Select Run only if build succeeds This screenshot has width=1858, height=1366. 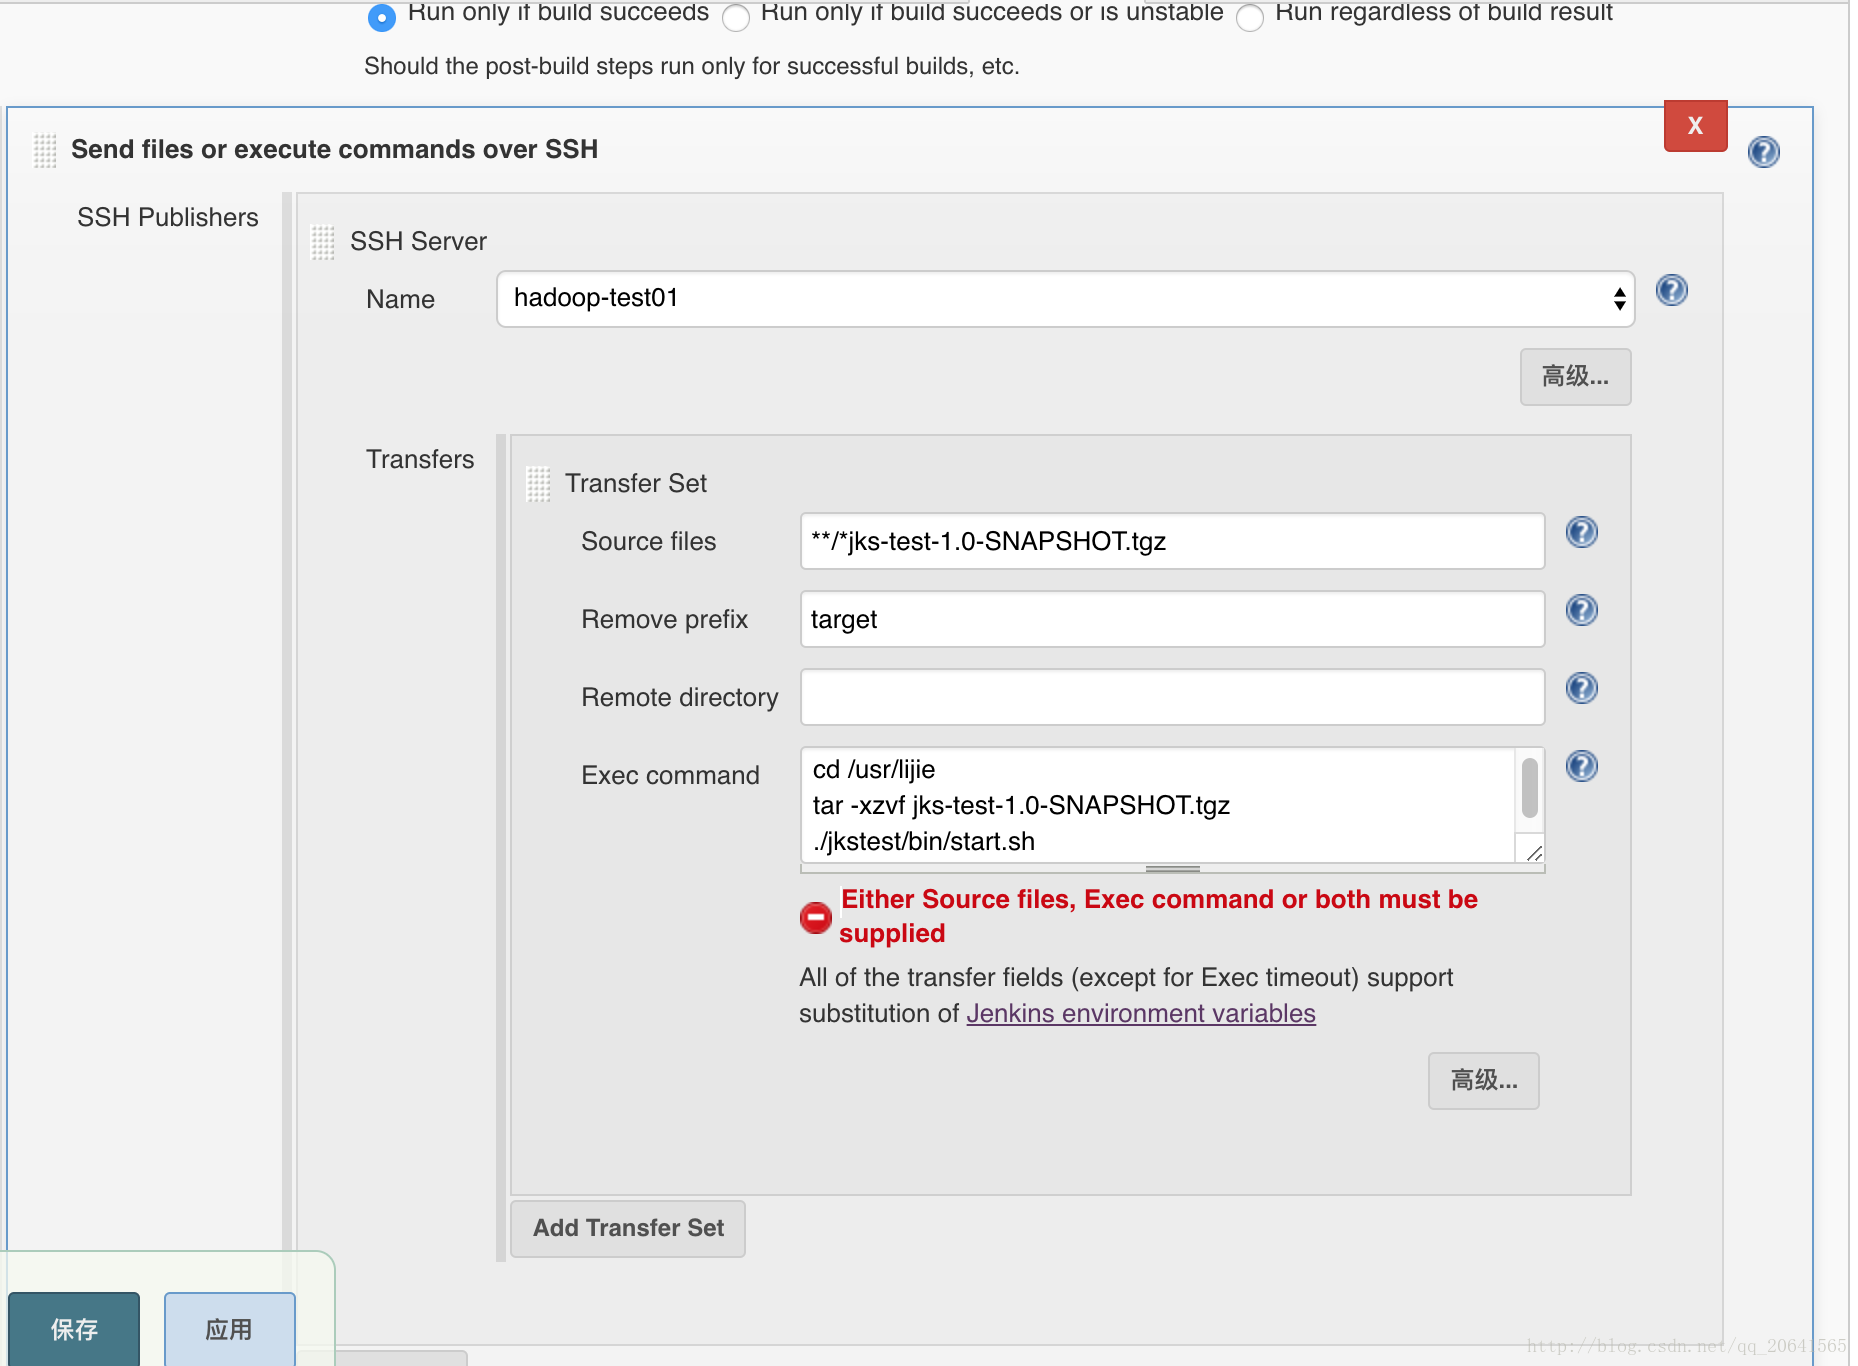tap(382, 17)
